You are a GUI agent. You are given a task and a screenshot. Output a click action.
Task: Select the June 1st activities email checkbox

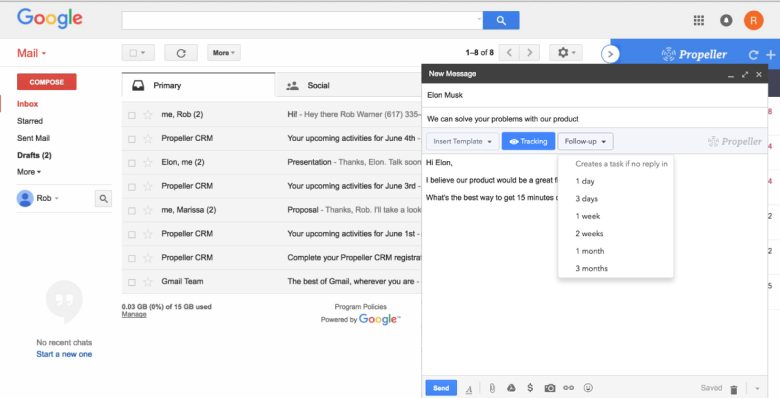(x=132, y=234)
